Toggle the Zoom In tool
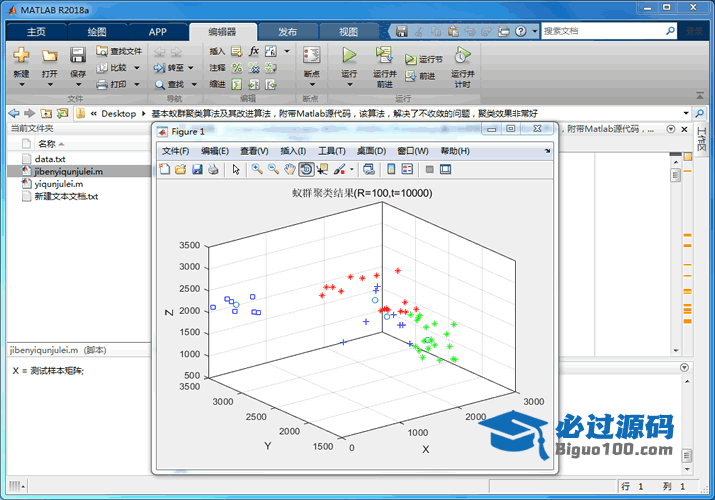Image resolution: width=715 pixels, height=500 pixels. (257, 170)
